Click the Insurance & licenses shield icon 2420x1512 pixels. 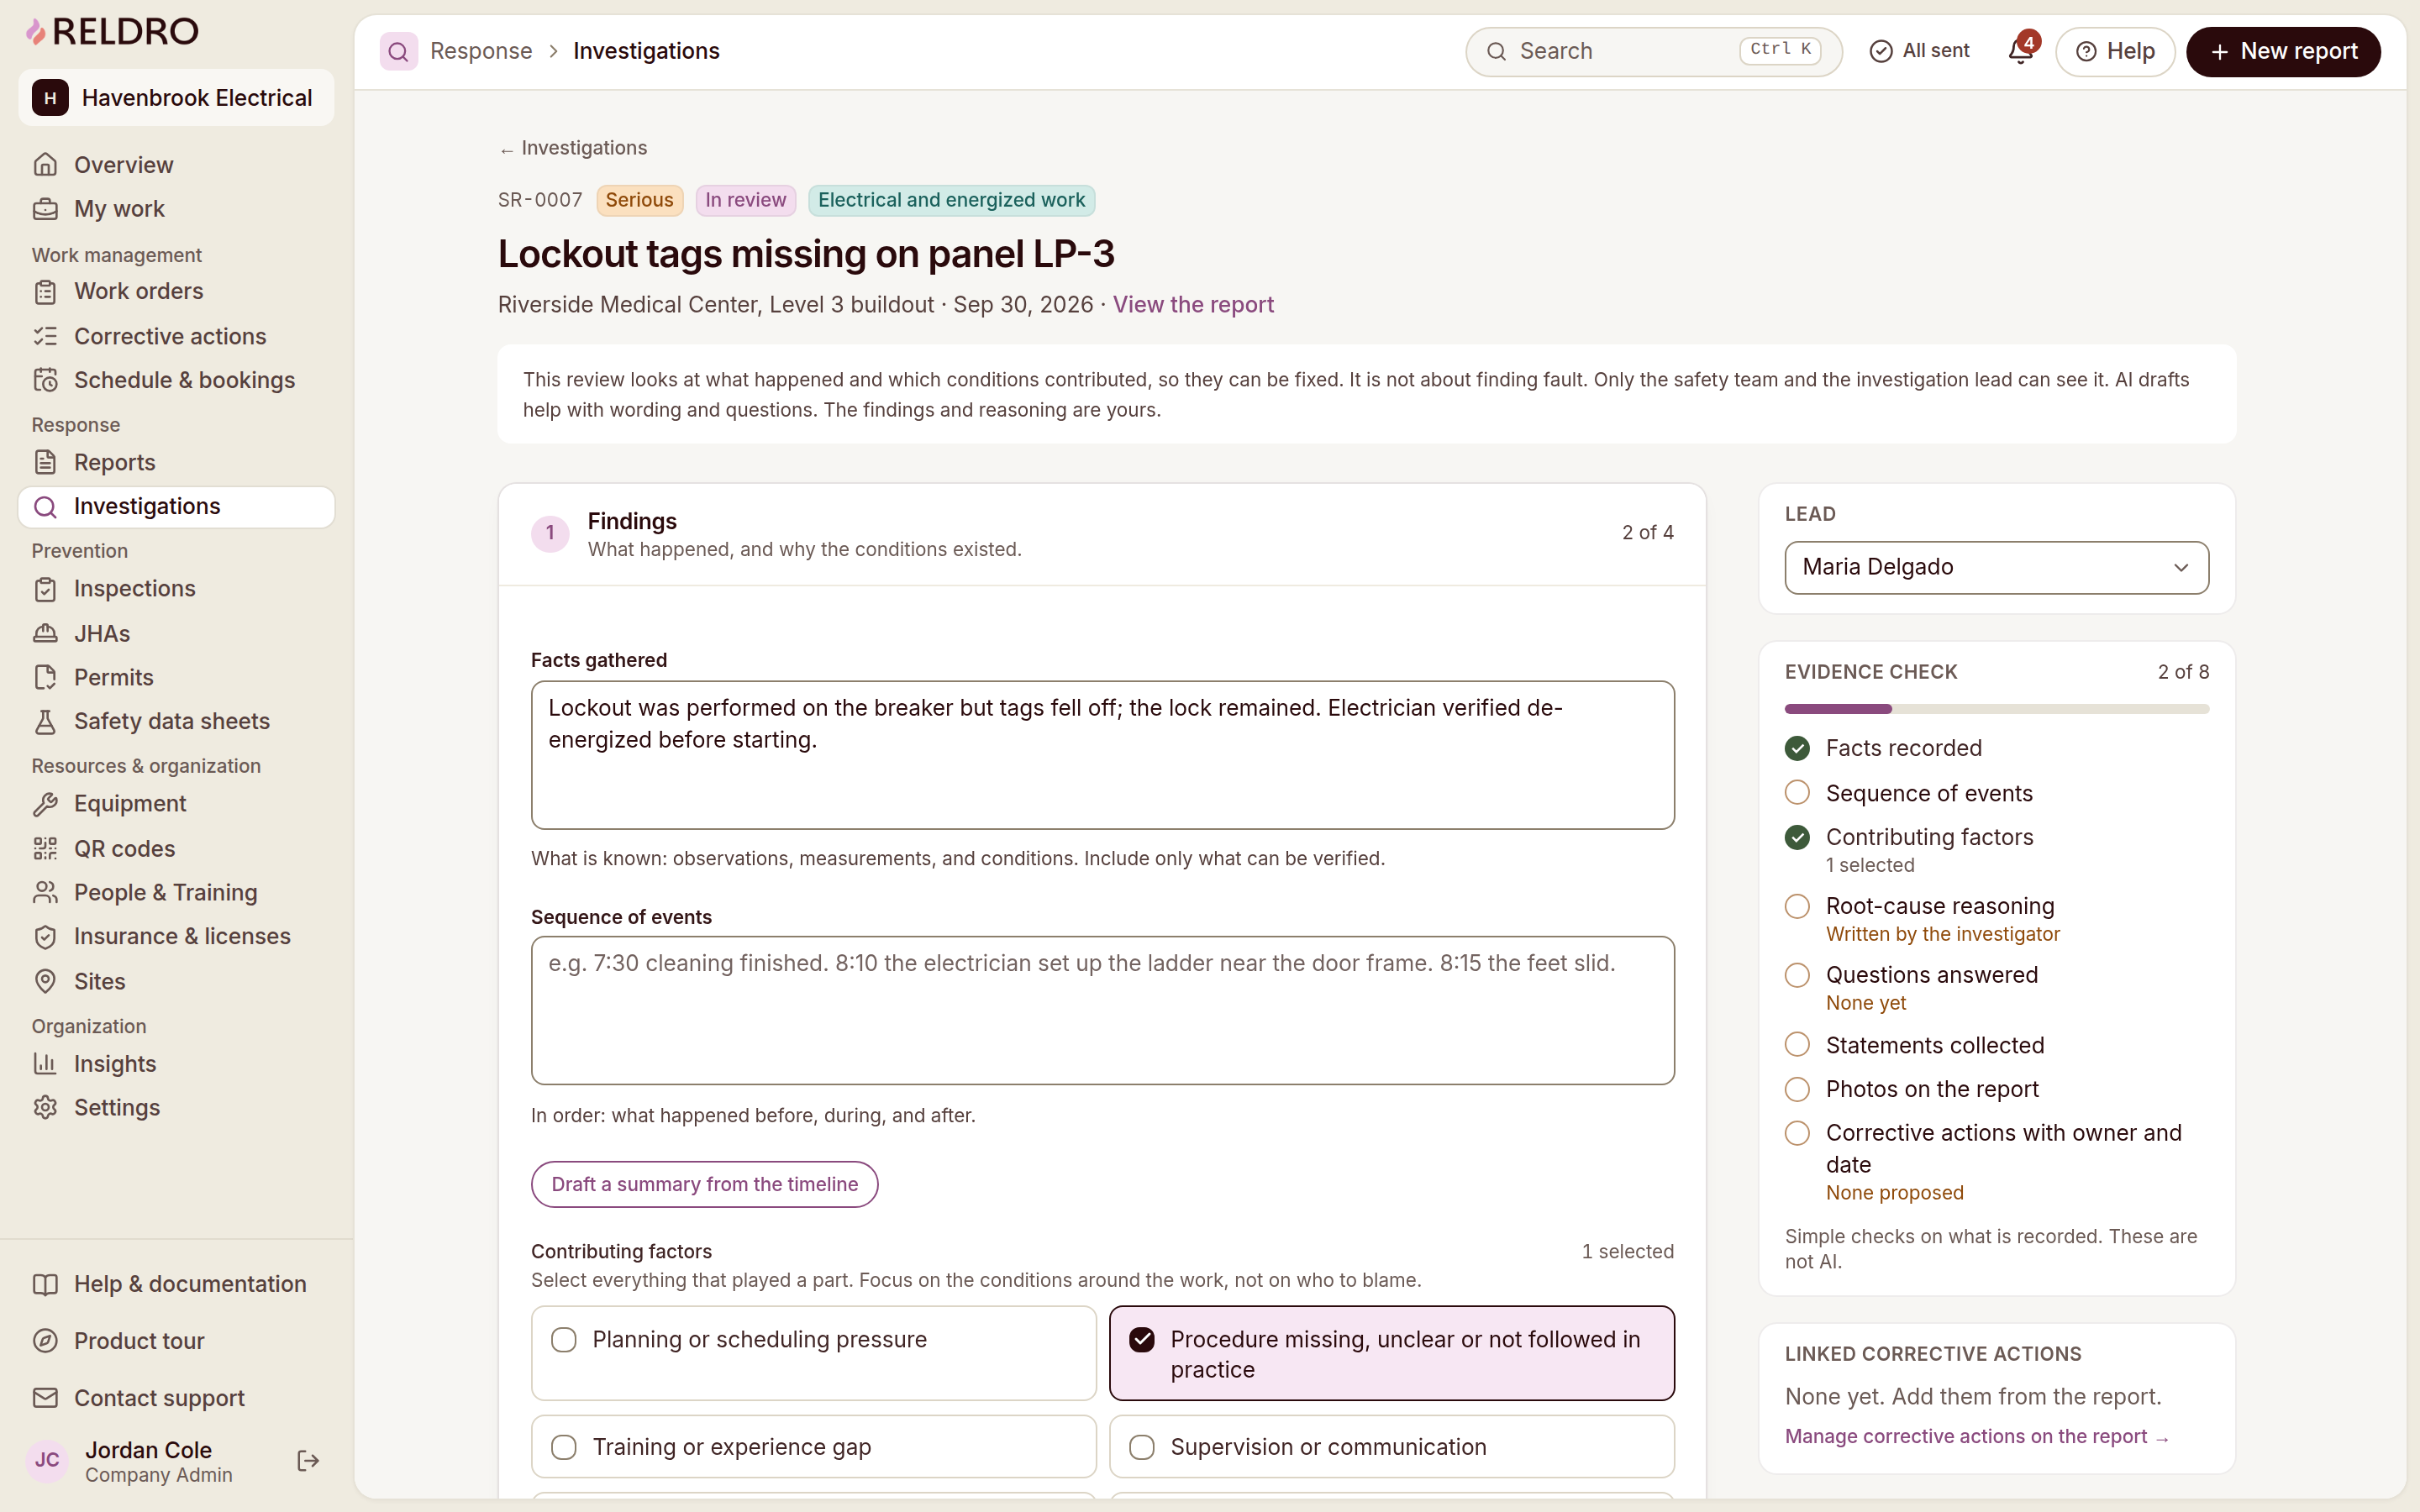(45, 936)
